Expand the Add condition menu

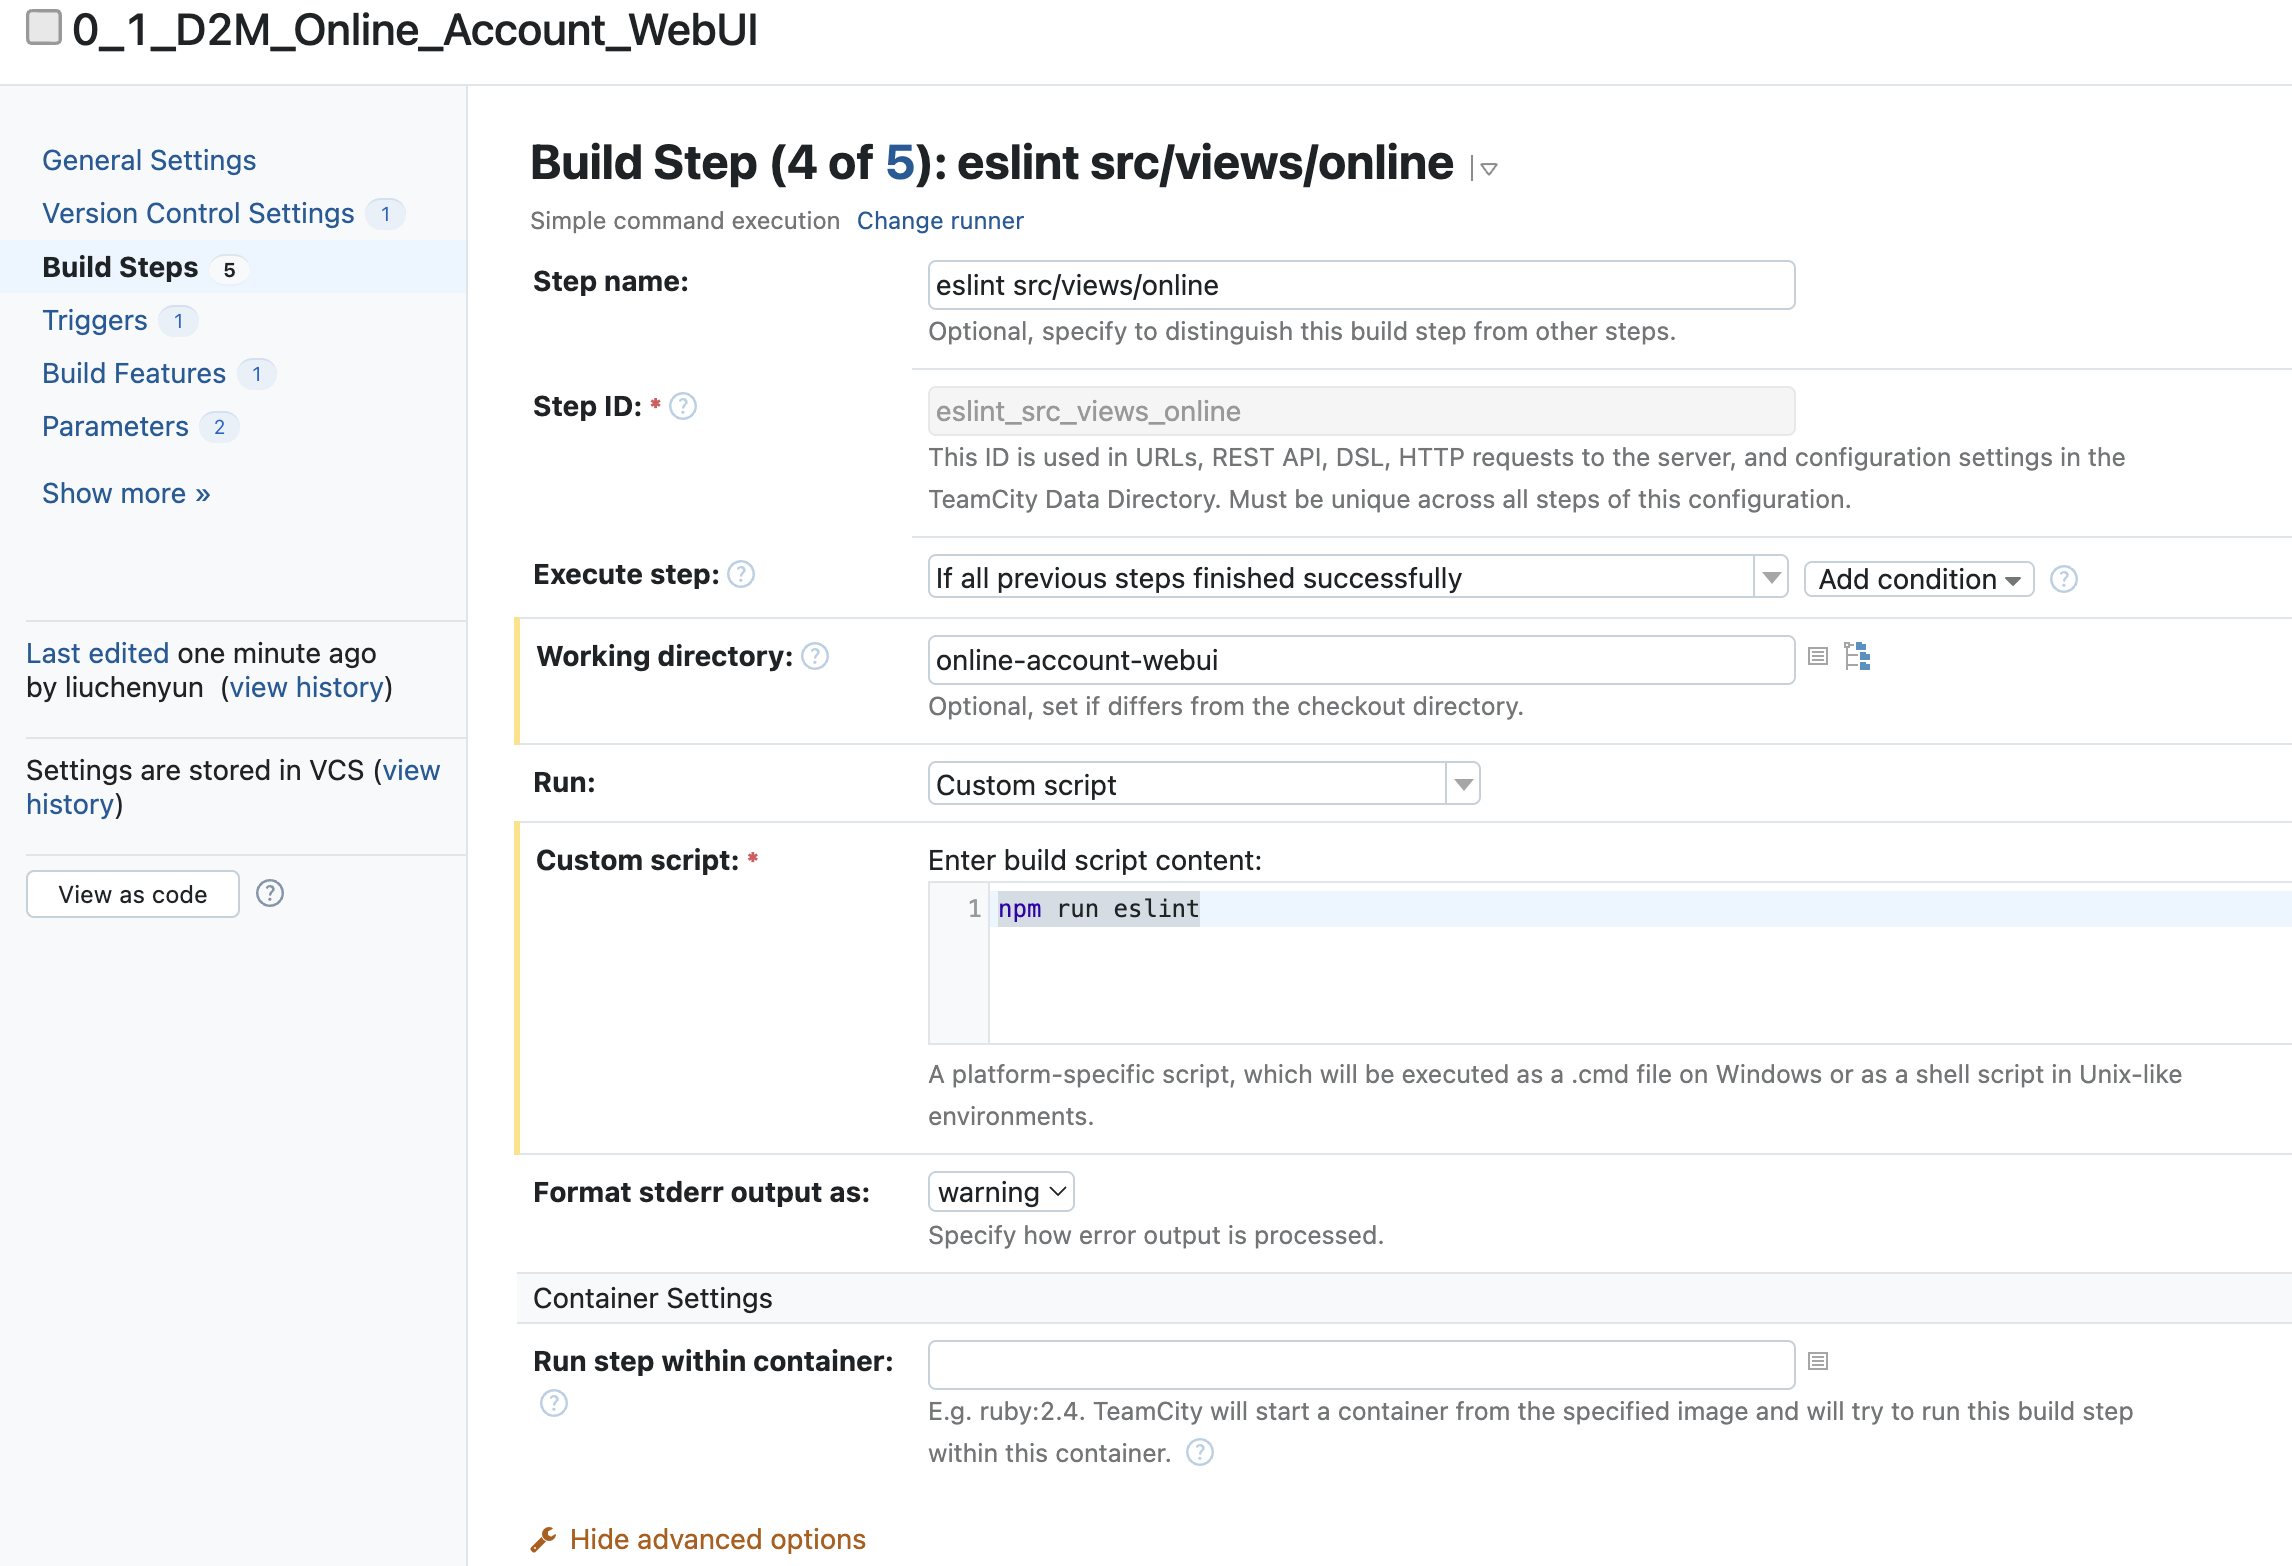click(x=1918, y=579)
